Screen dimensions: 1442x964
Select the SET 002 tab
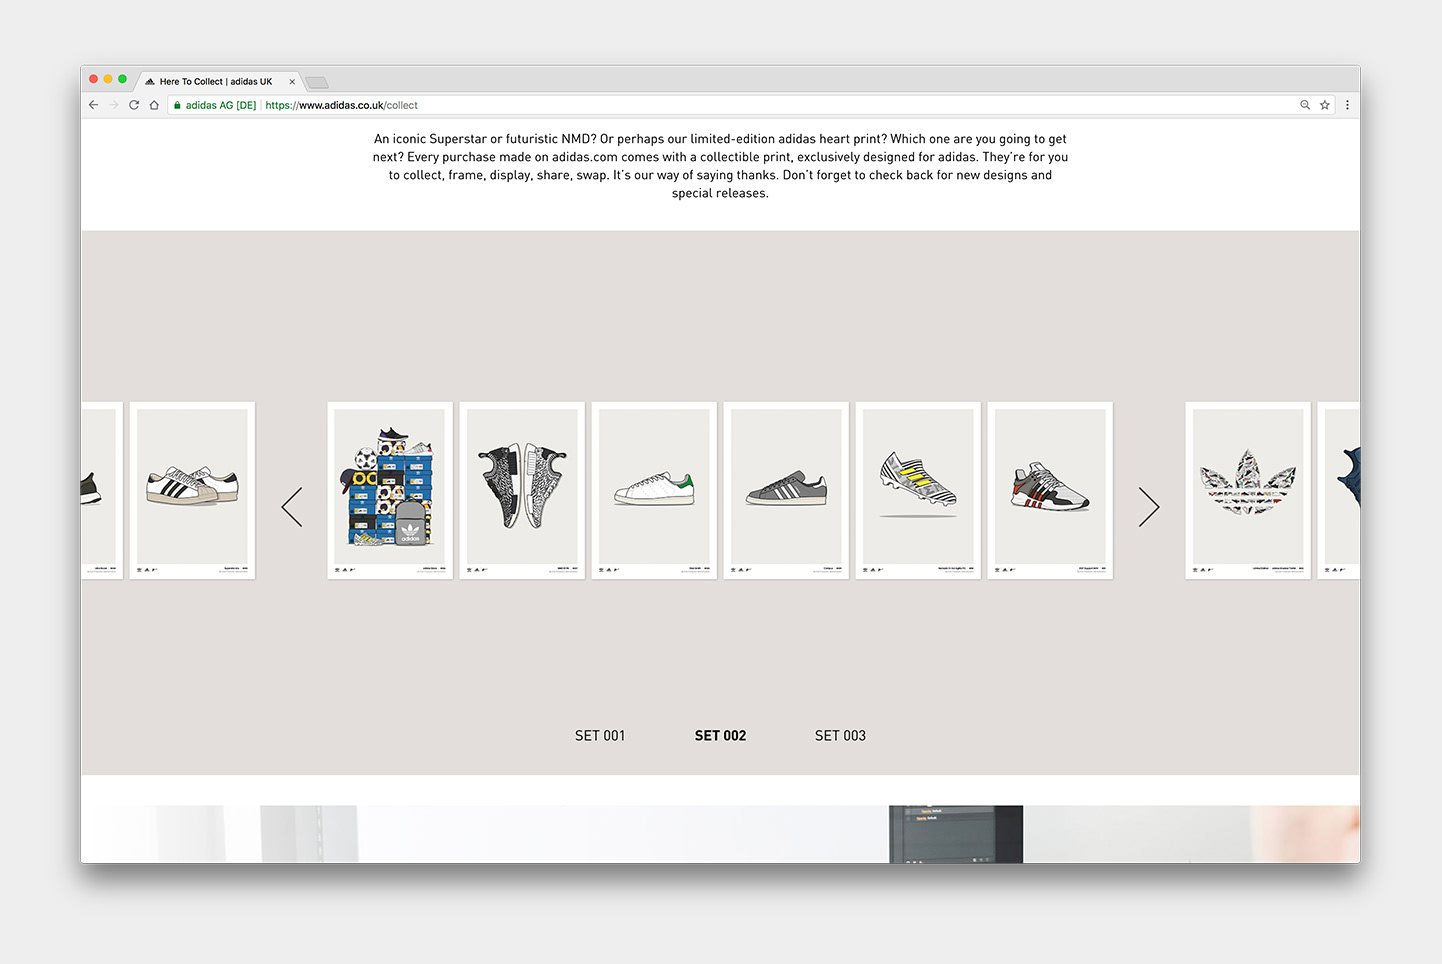(x=720, y=735)
